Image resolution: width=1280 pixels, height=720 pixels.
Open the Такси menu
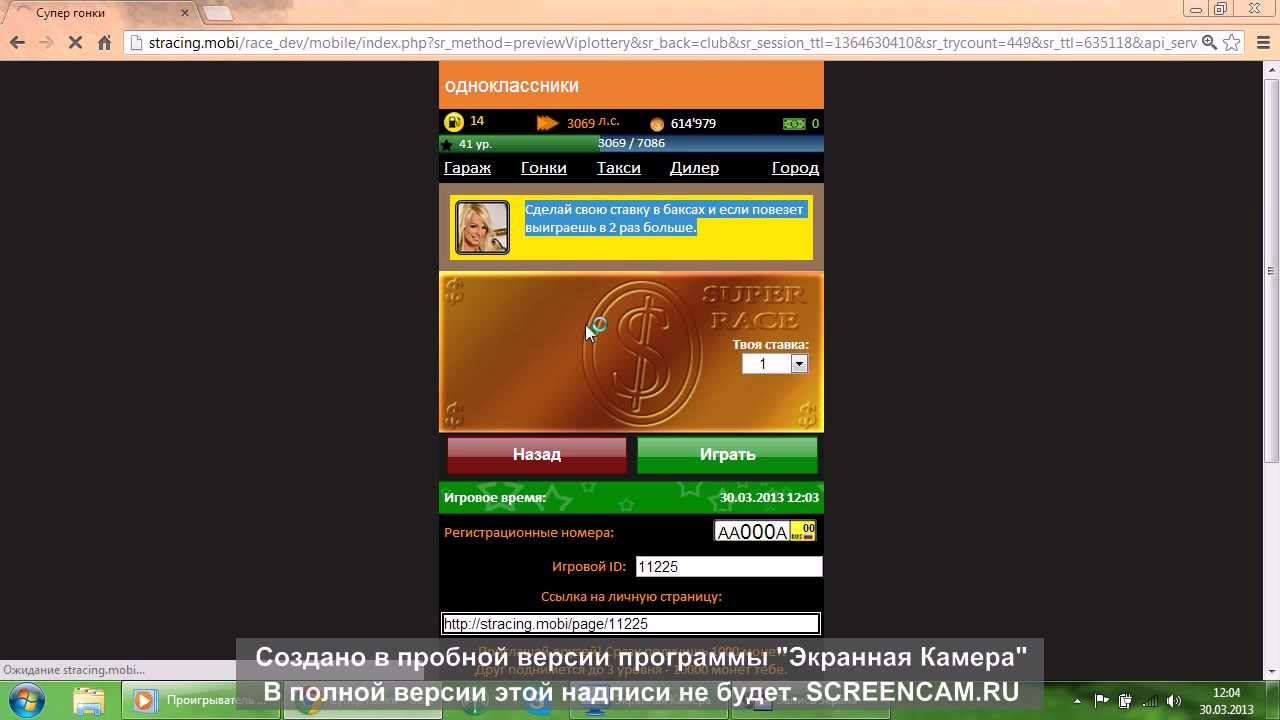619,168
